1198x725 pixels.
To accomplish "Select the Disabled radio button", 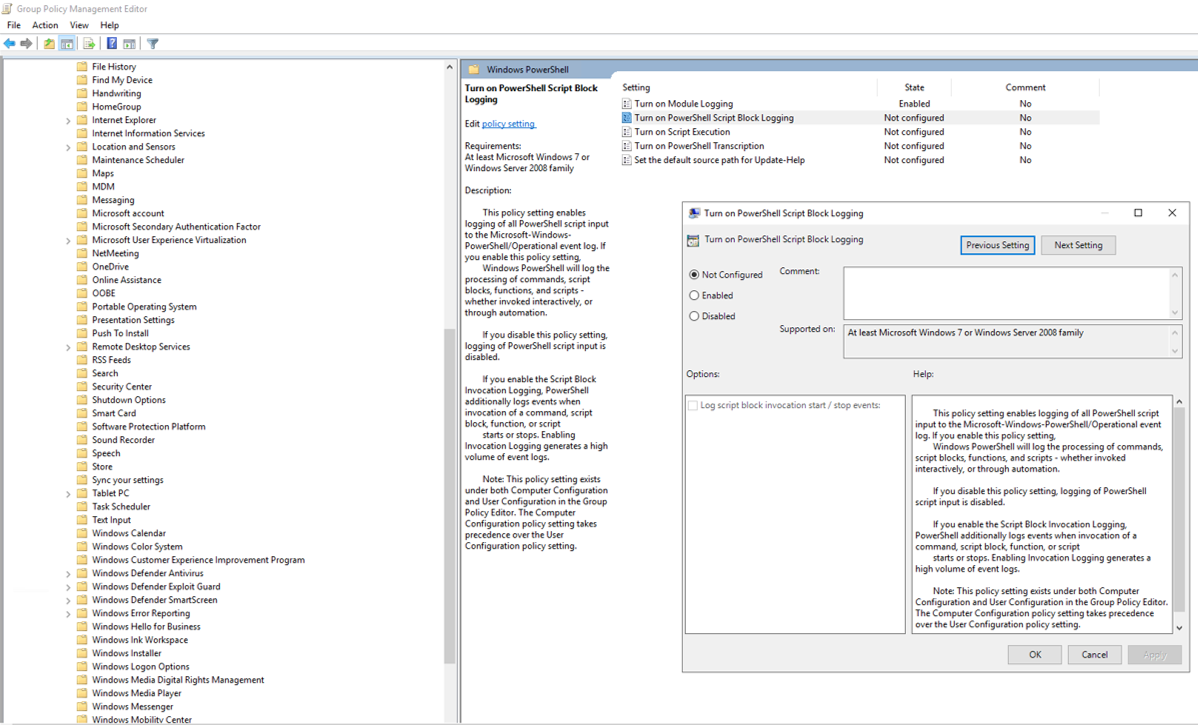I will (x=694, y=316).
